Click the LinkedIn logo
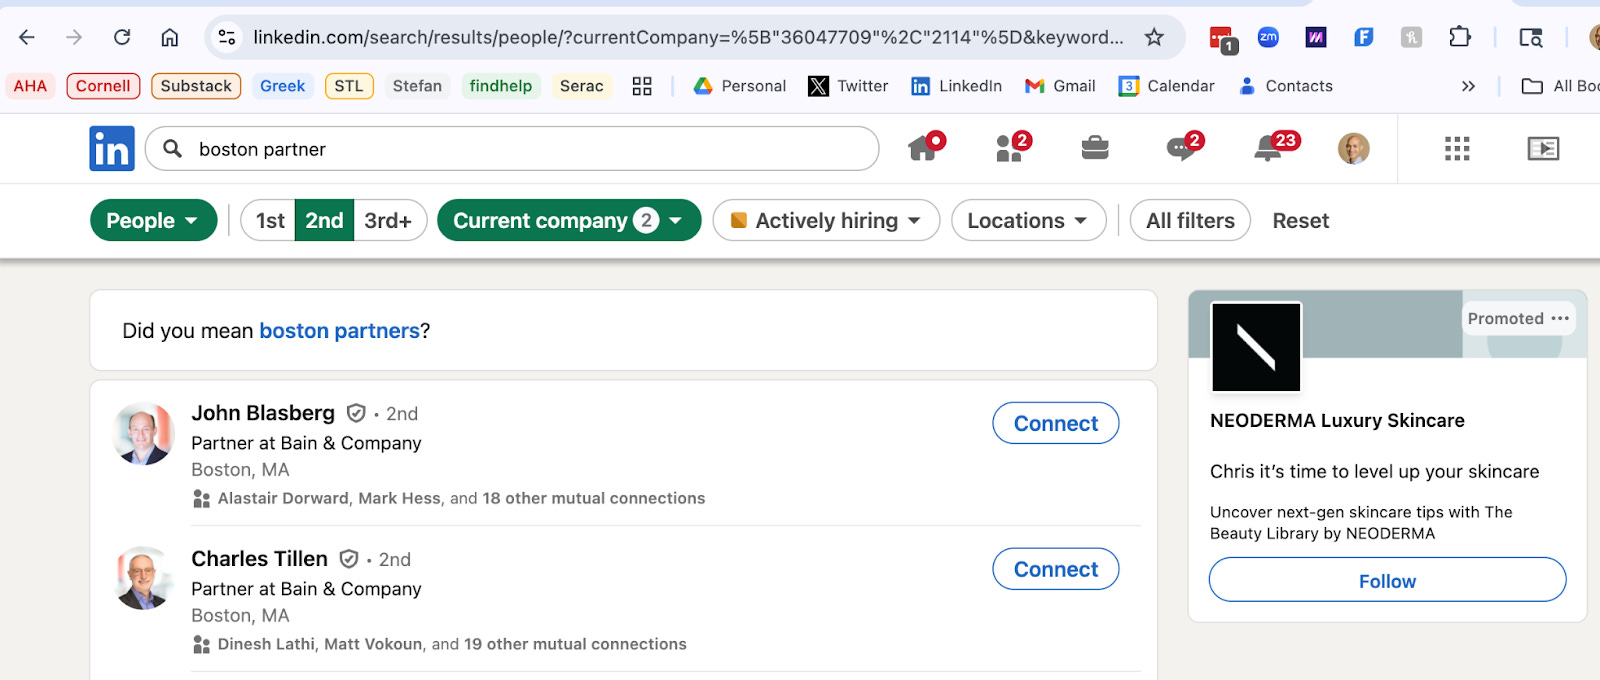Image resolution: width=1600 pixels, height=680 pixels. (112, 149)
